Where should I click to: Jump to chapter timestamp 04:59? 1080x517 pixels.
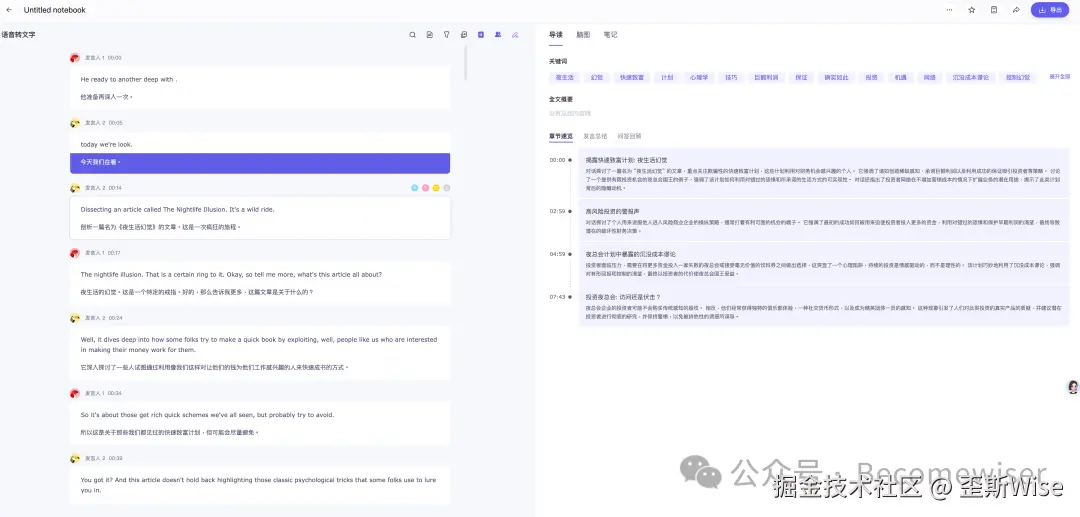pos(557,254)
